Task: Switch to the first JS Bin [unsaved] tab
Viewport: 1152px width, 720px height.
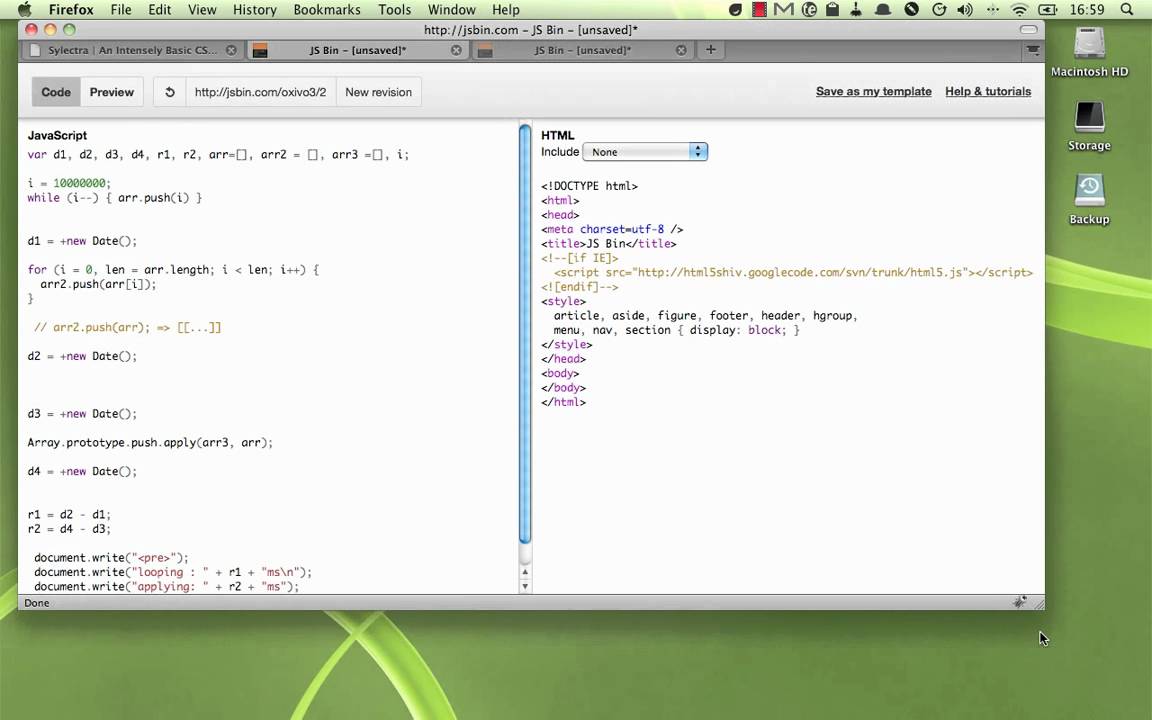Action: (x=357, y=50)
